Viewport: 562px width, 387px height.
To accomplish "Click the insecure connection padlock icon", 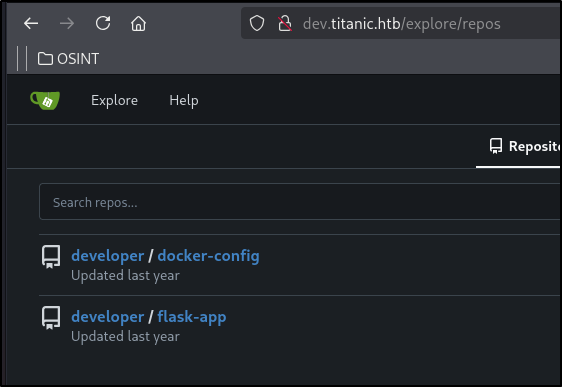I will pos(285,24).
